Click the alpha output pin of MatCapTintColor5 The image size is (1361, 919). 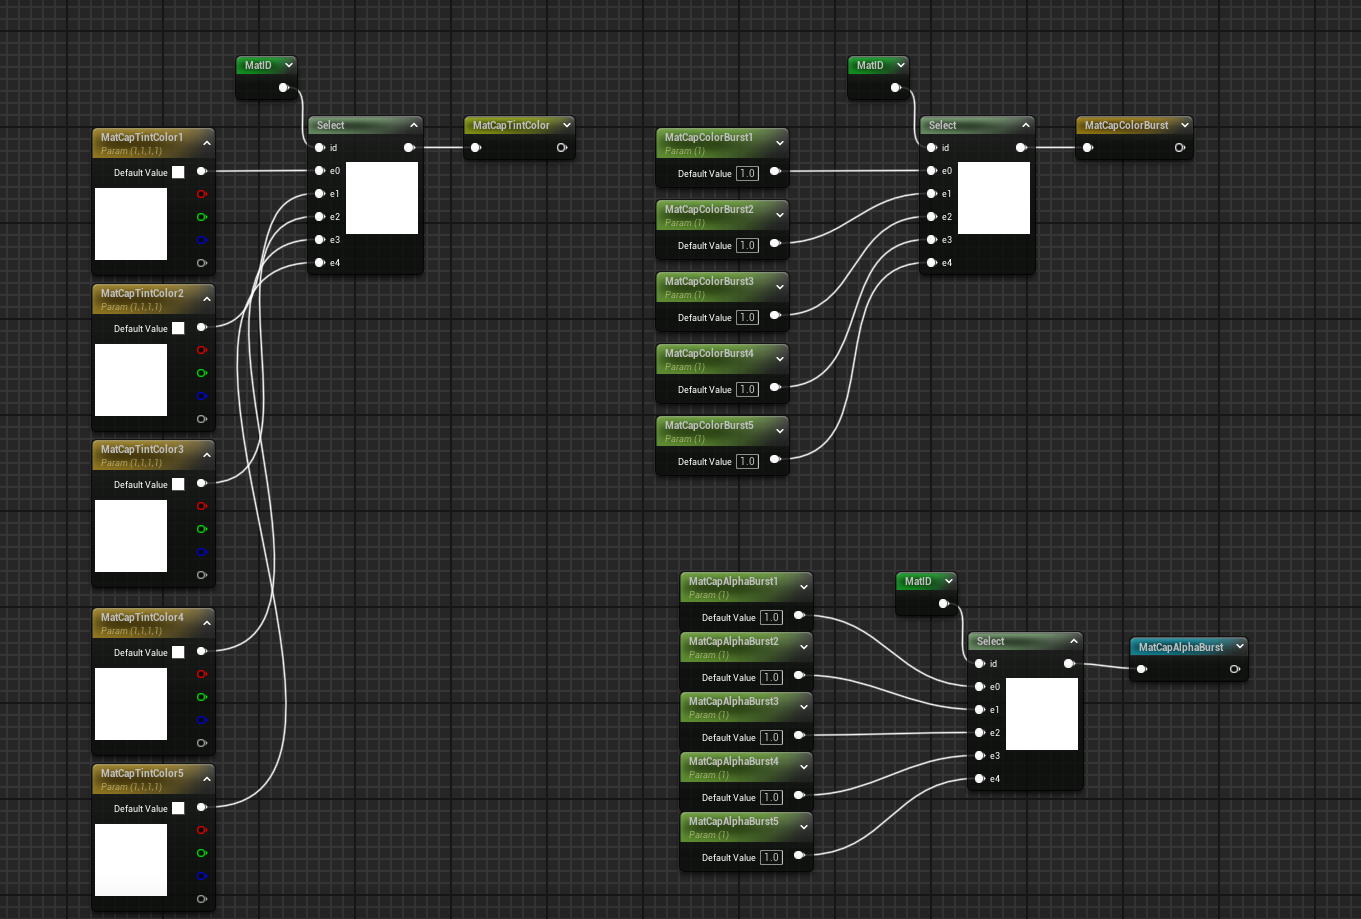[202, 899]
